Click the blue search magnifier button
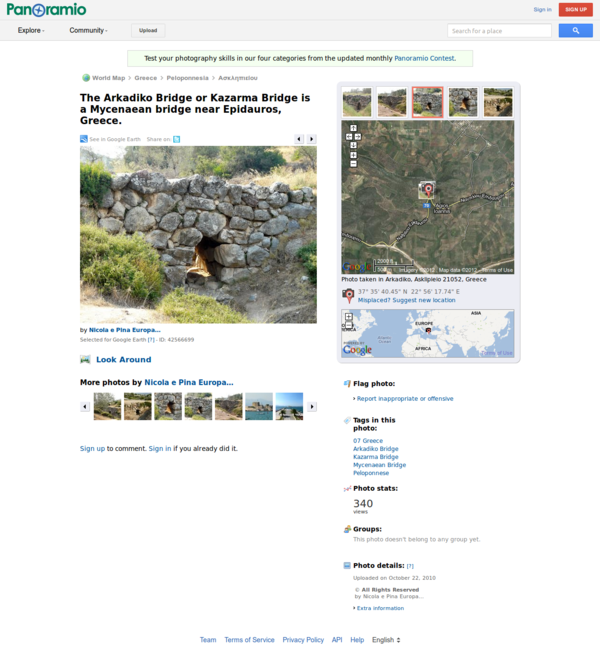The image size is (600, 647). [x=575, y=31]
